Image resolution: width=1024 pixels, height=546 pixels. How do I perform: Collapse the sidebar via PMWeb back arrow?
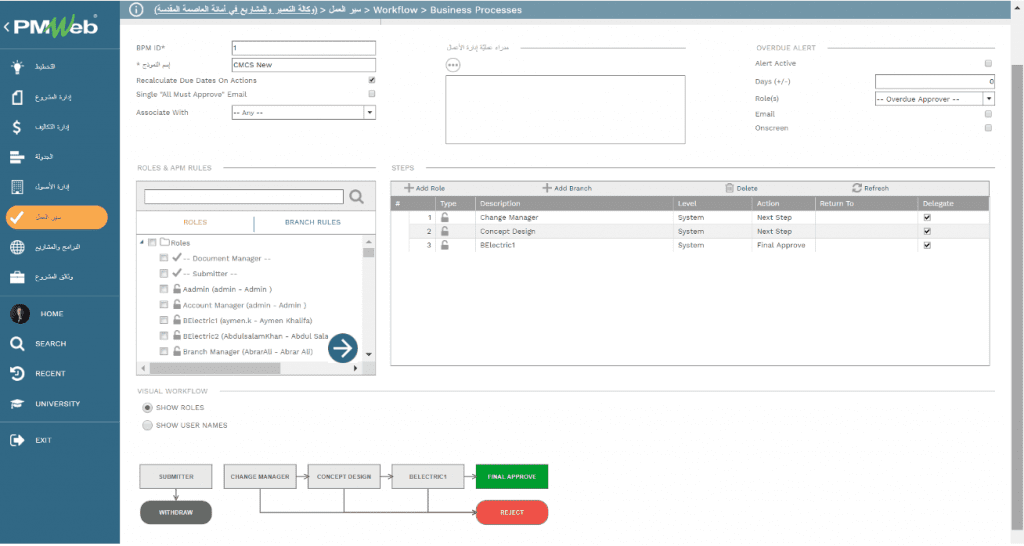(x=7, y=27)
